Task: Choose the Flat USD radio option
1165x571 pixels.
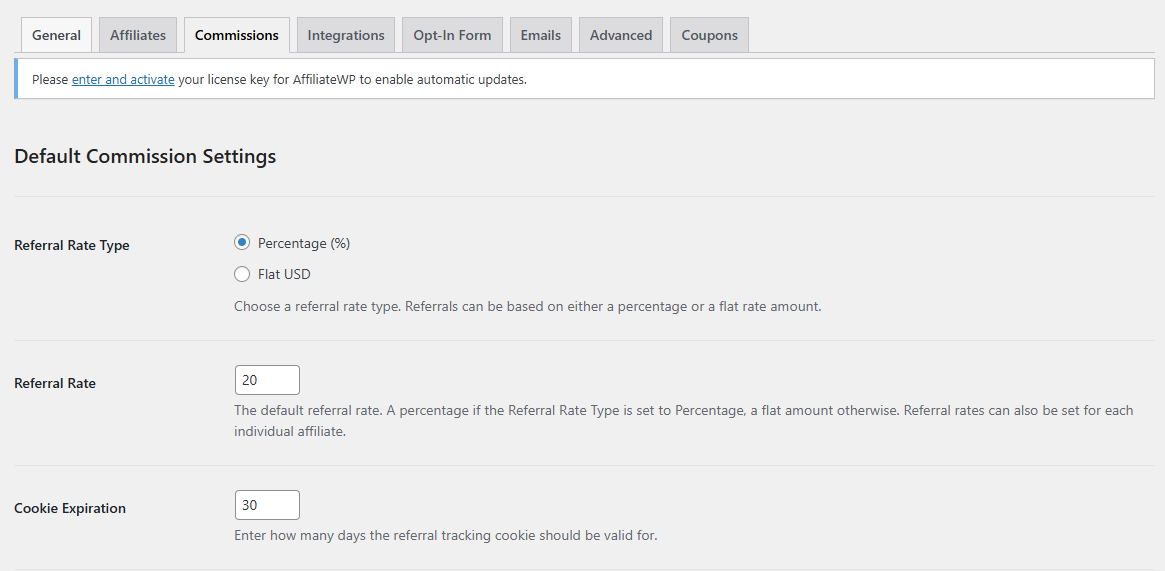Action: click(x=241, y=274)
